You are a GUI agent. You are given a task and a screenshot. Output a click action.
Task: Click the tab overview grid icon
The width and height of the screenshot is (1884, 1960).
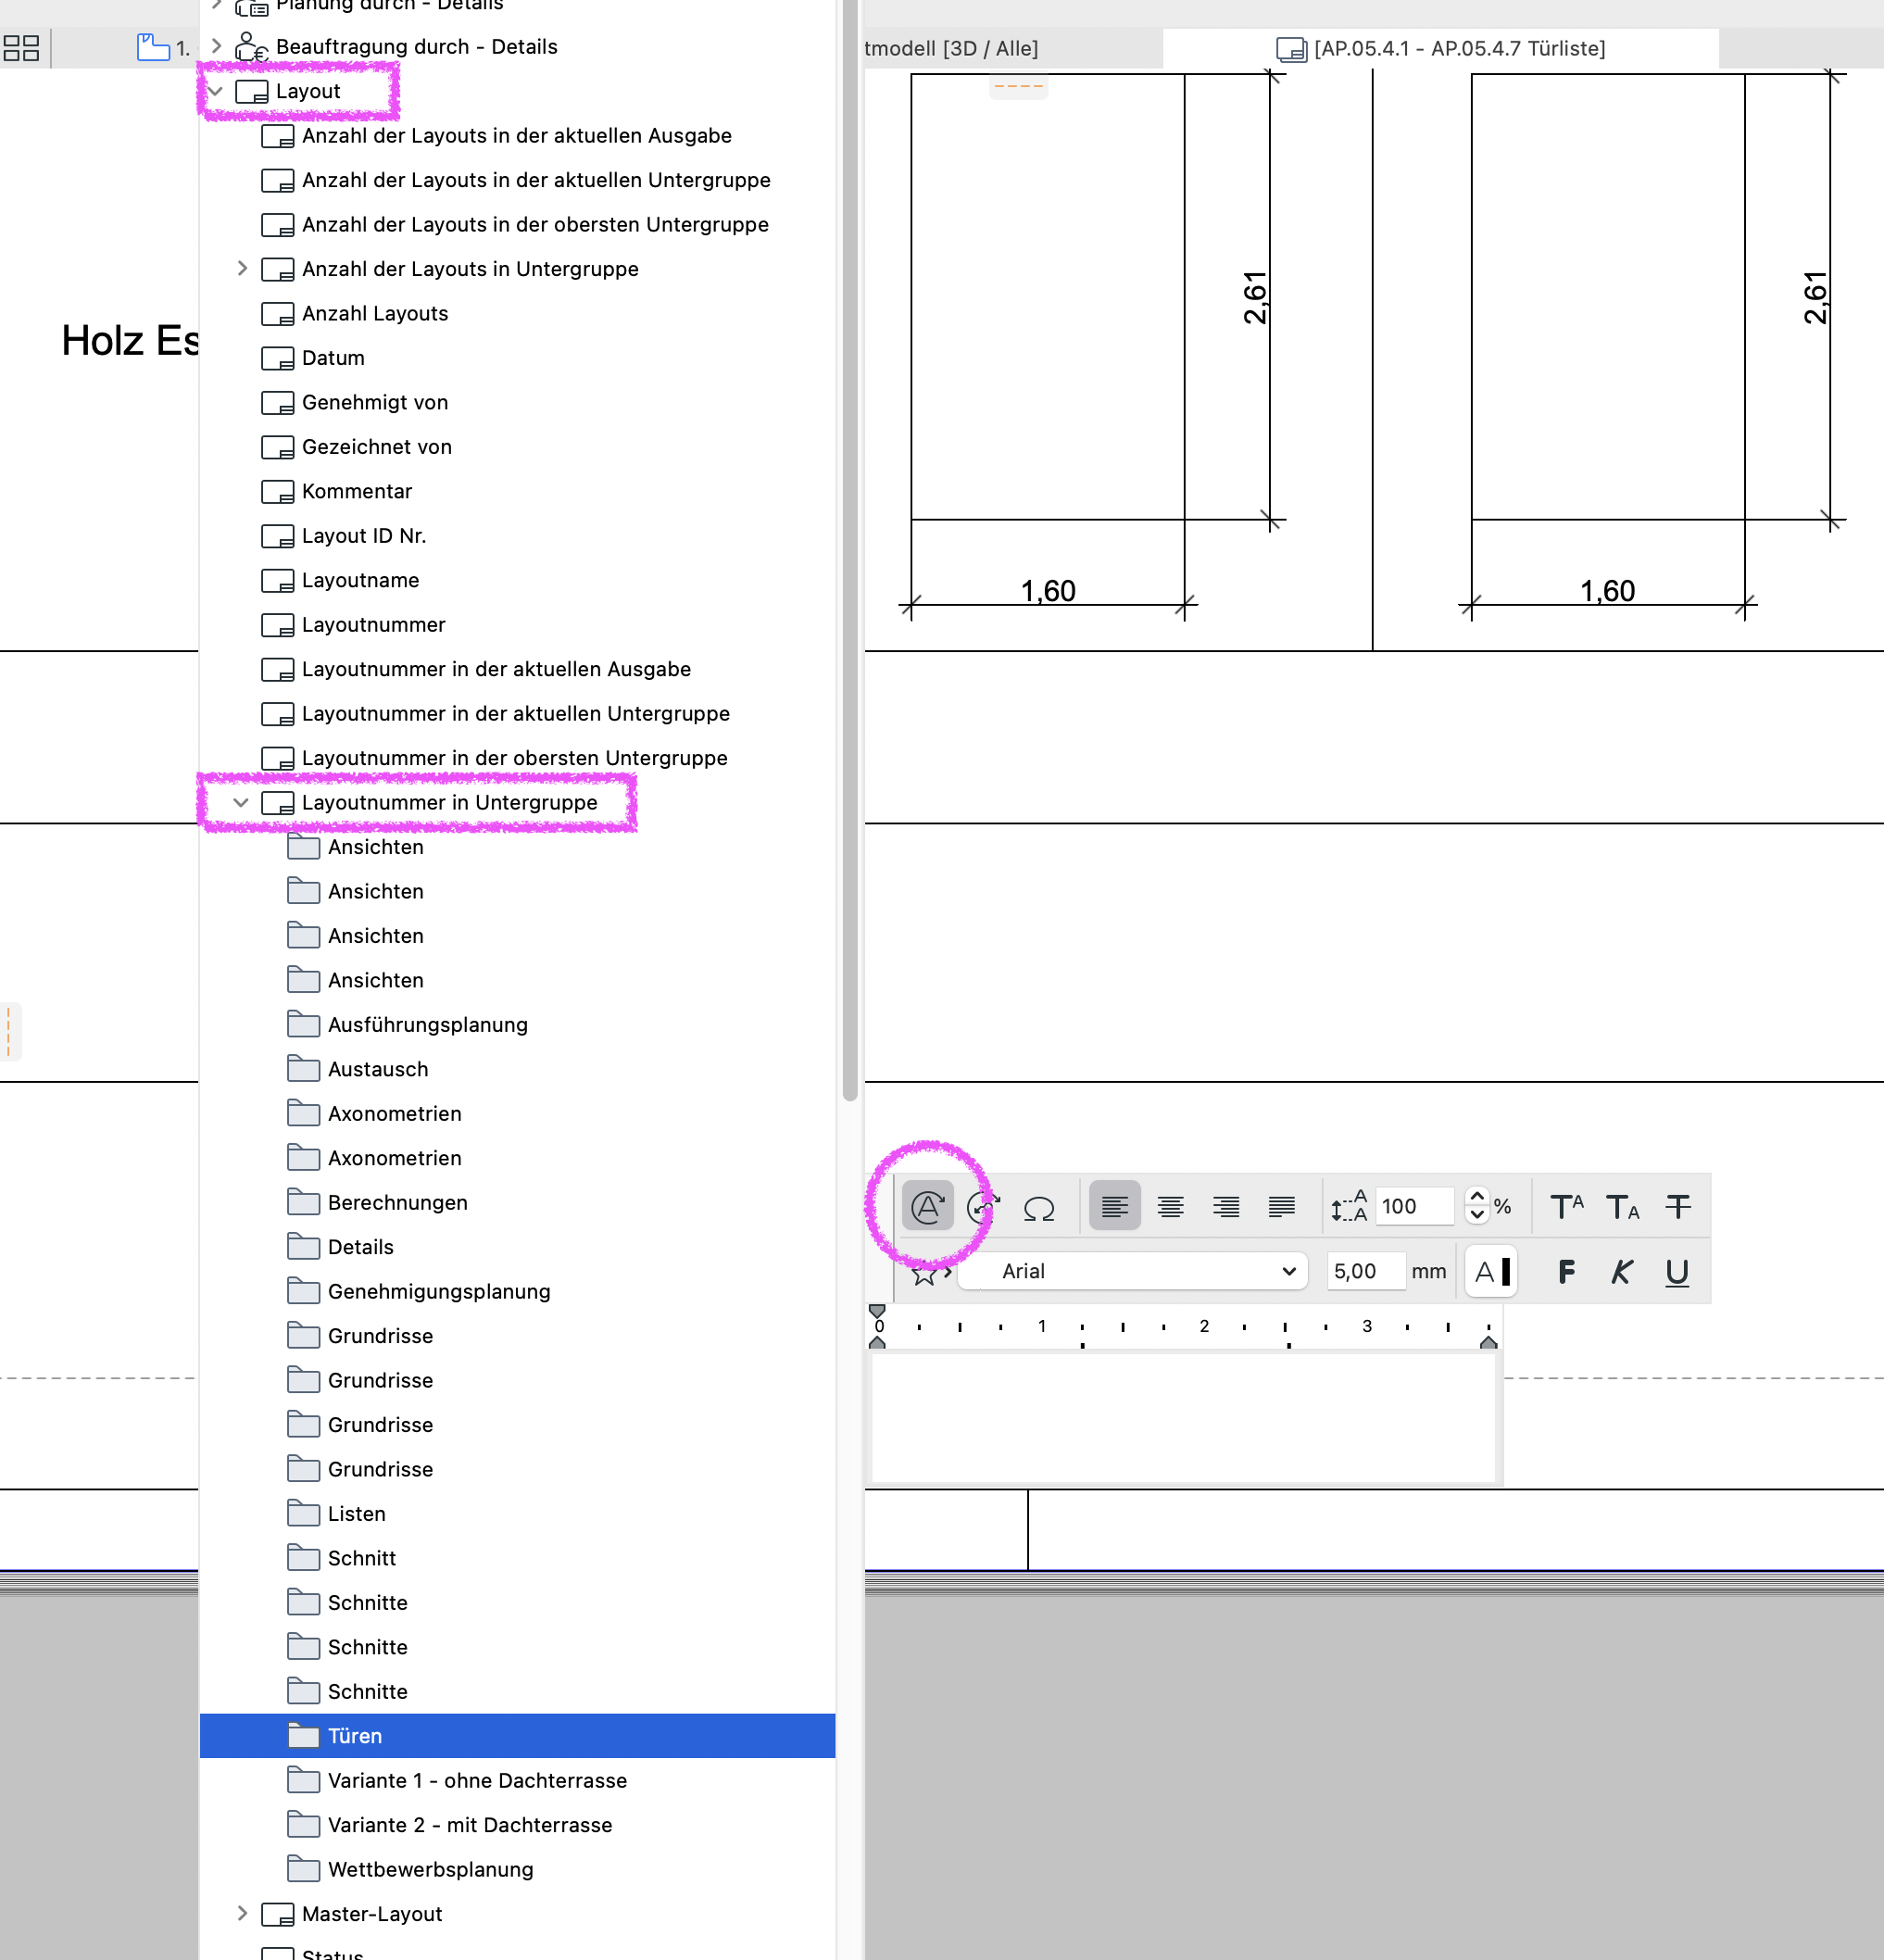tap(21, 47)
